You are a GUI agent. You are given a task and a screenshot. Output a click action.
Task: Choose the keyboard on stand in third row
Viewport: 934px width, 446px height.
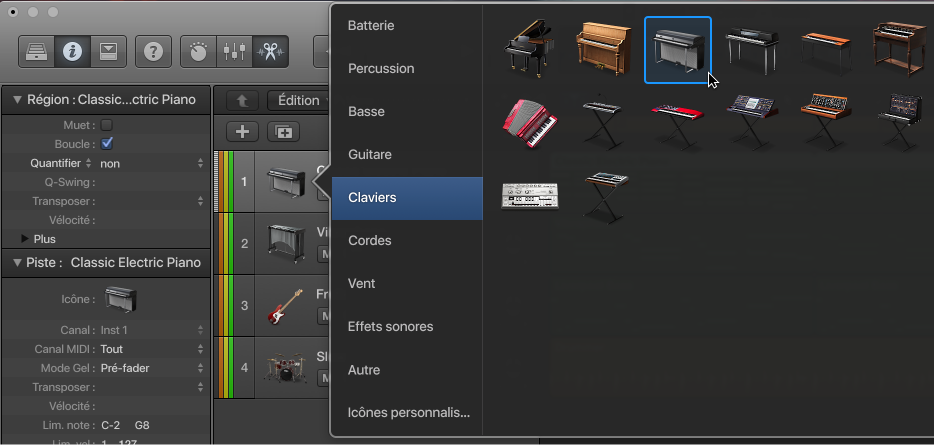coord(606,197)
